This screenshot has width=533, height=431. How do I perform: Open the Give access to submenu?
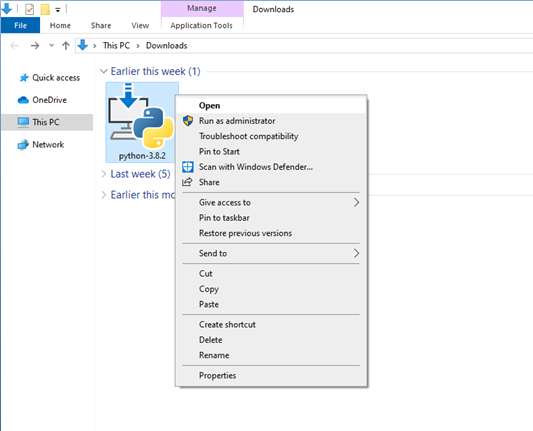pyautogui.click(x=271, y=202)
